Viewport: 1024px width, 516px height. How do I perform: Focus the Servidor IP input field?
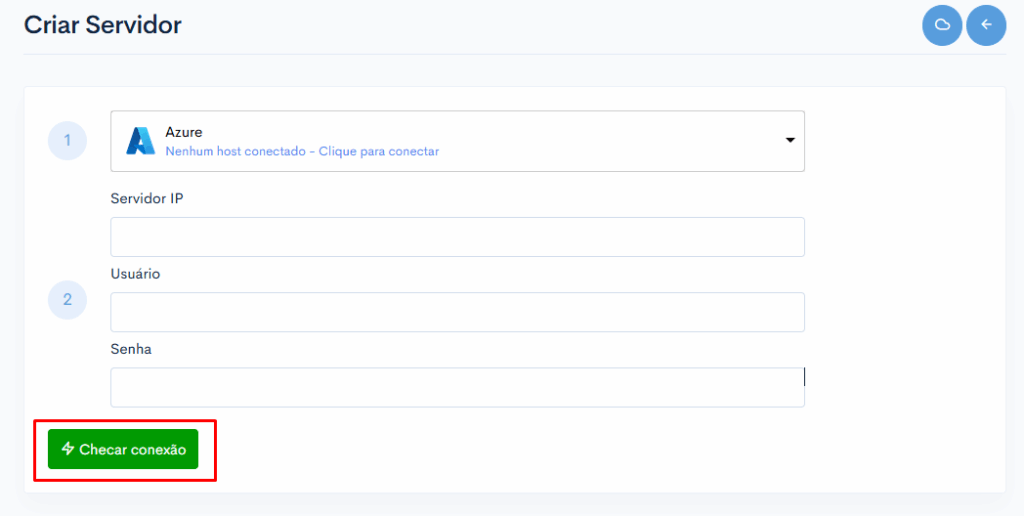457,236
